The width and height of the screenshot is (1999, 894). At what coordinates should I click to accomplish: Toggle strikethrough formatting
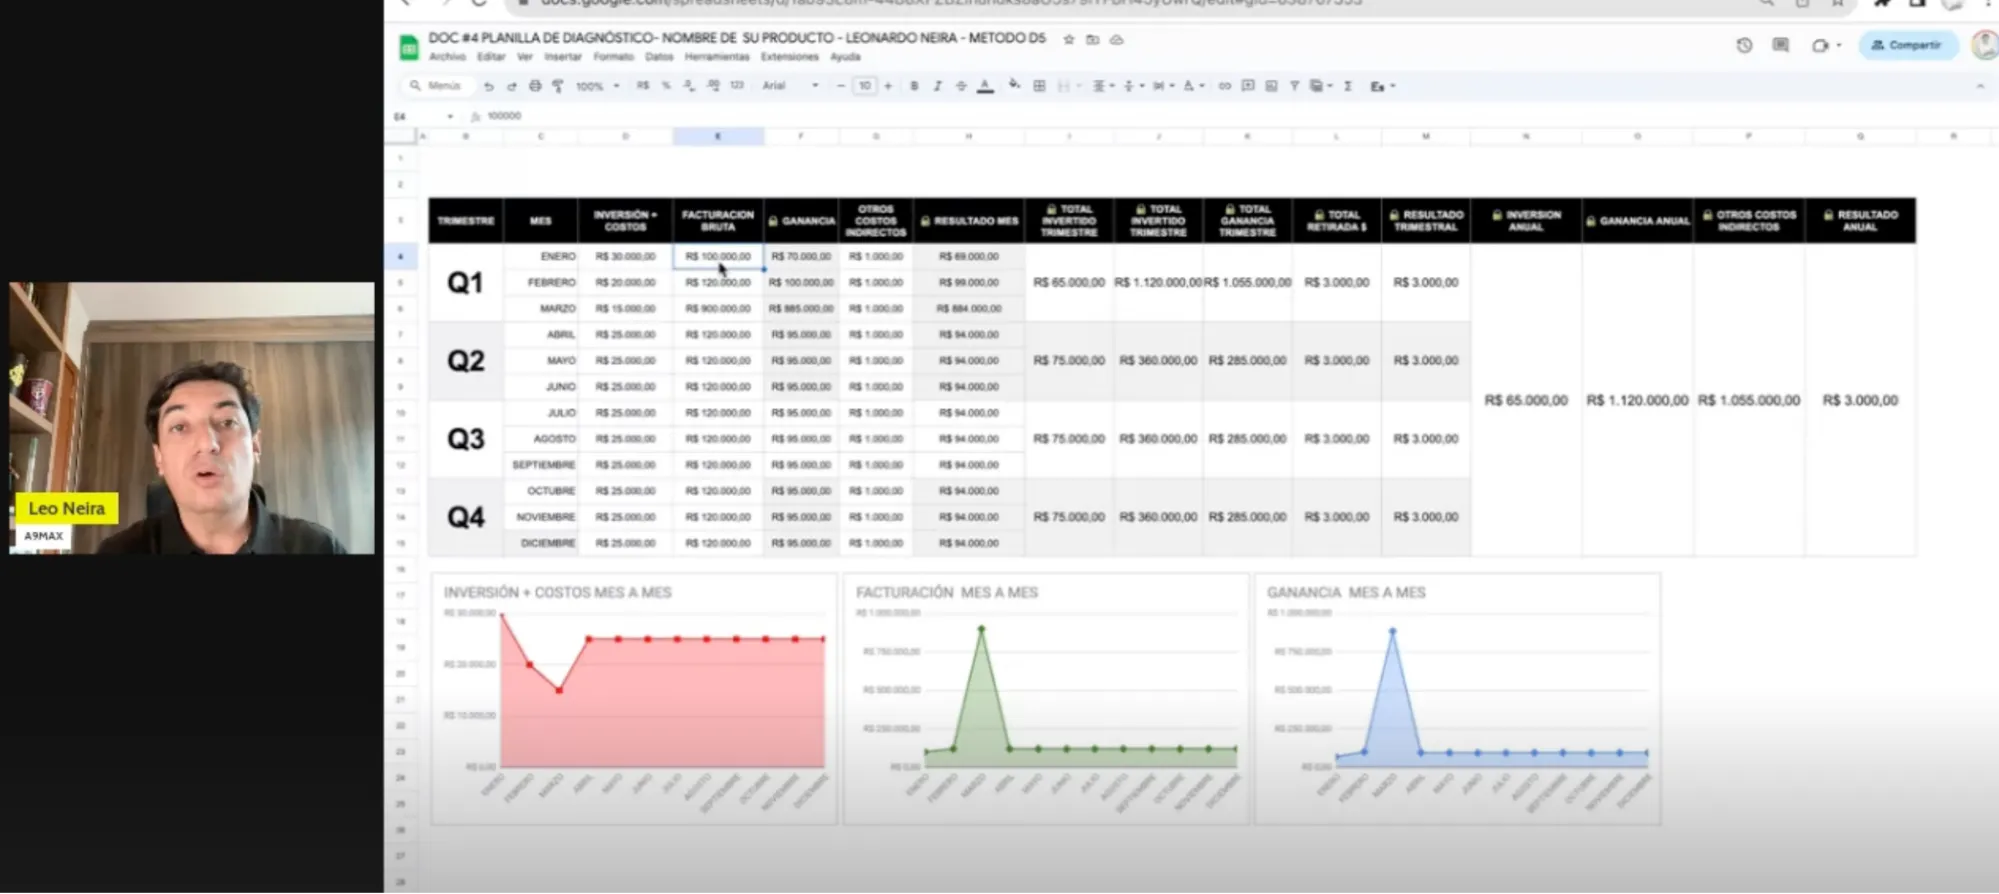point(961,86)
